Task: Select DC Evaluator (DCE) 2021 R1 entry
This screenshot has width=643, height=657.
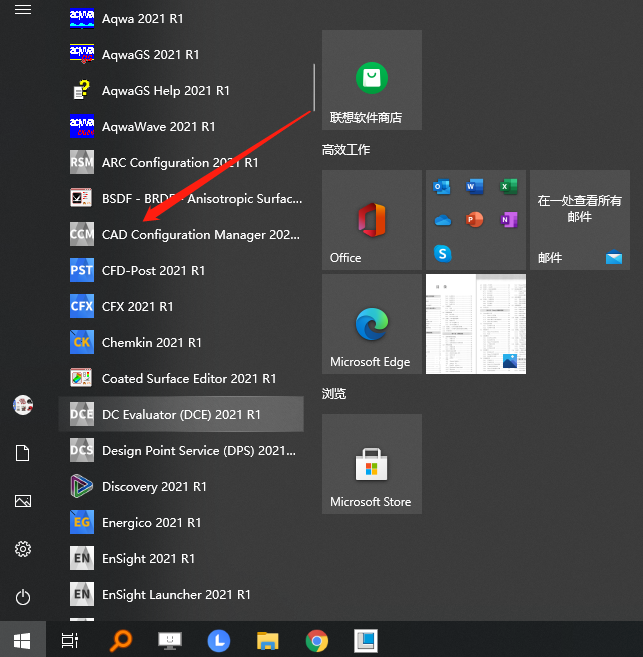Action: 180,415
